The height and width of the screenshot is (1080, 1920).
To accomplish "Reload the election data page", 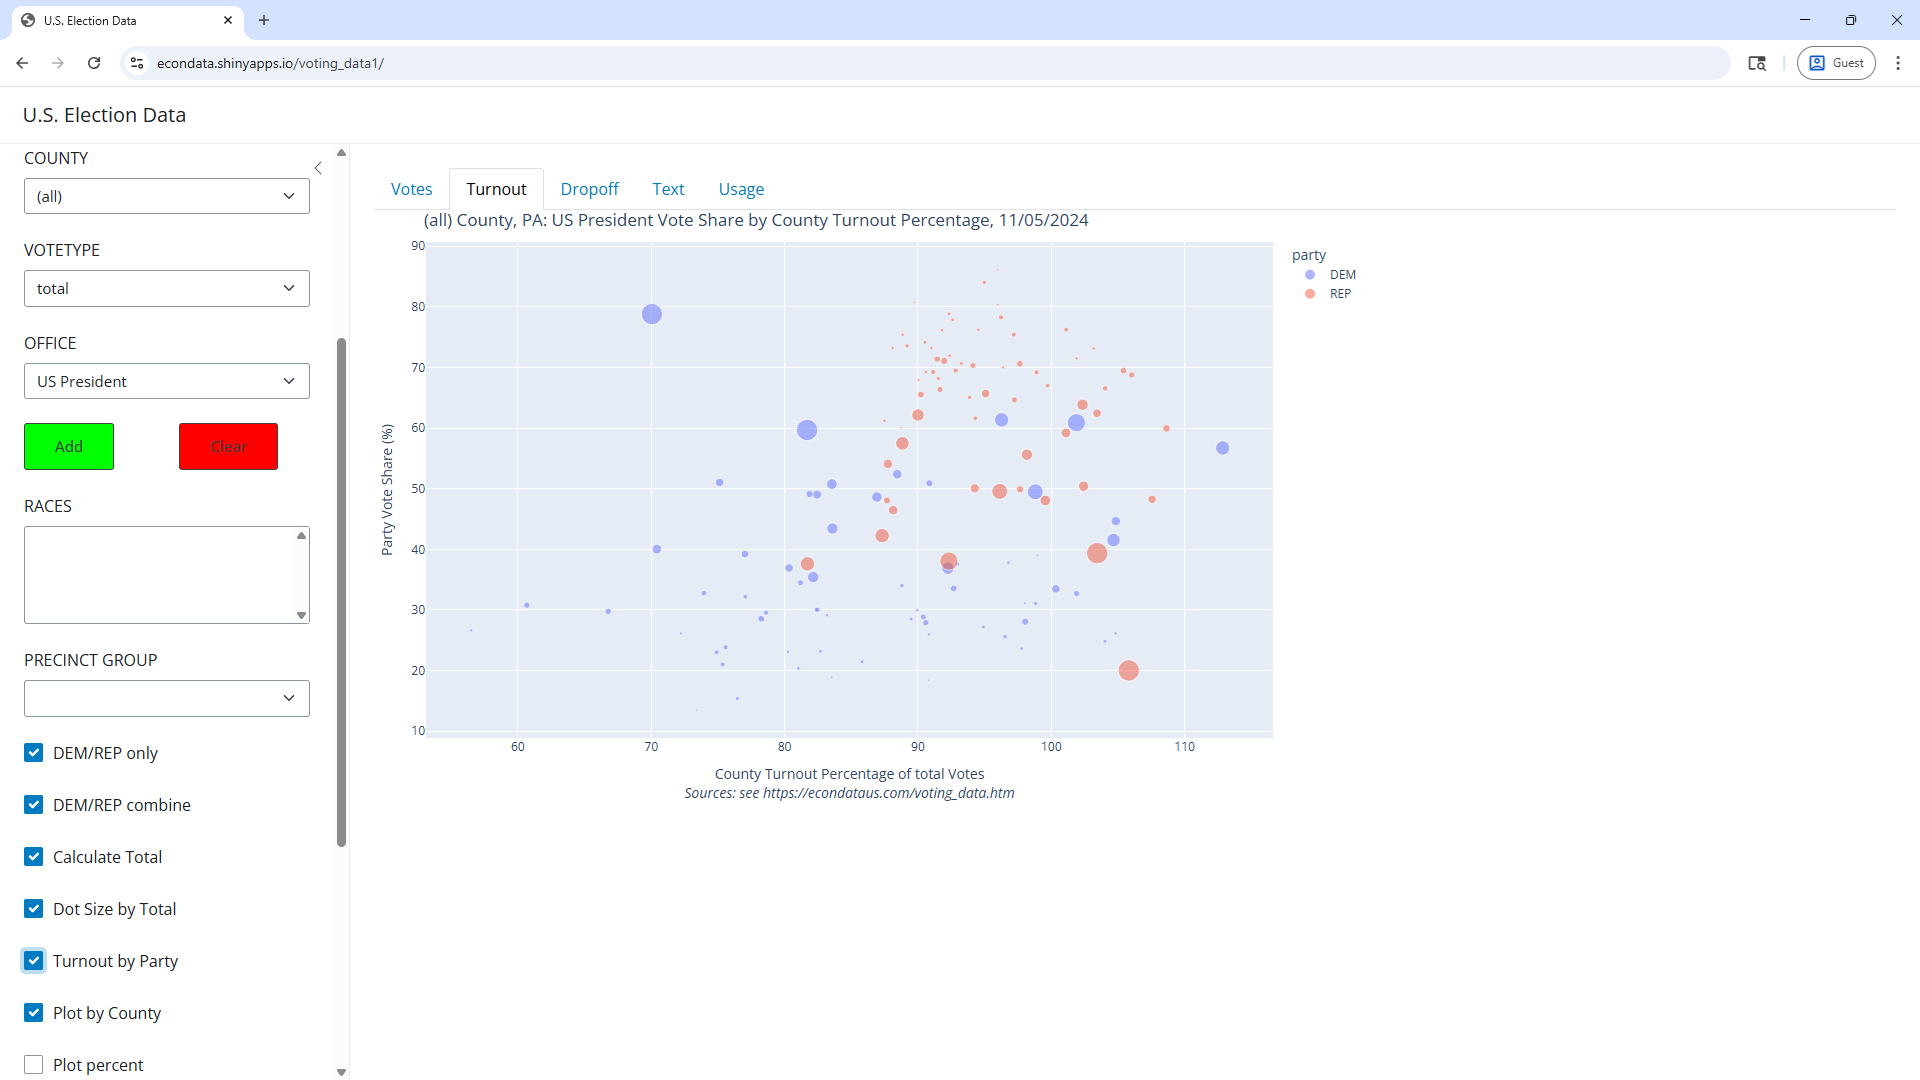I will 94,63.
